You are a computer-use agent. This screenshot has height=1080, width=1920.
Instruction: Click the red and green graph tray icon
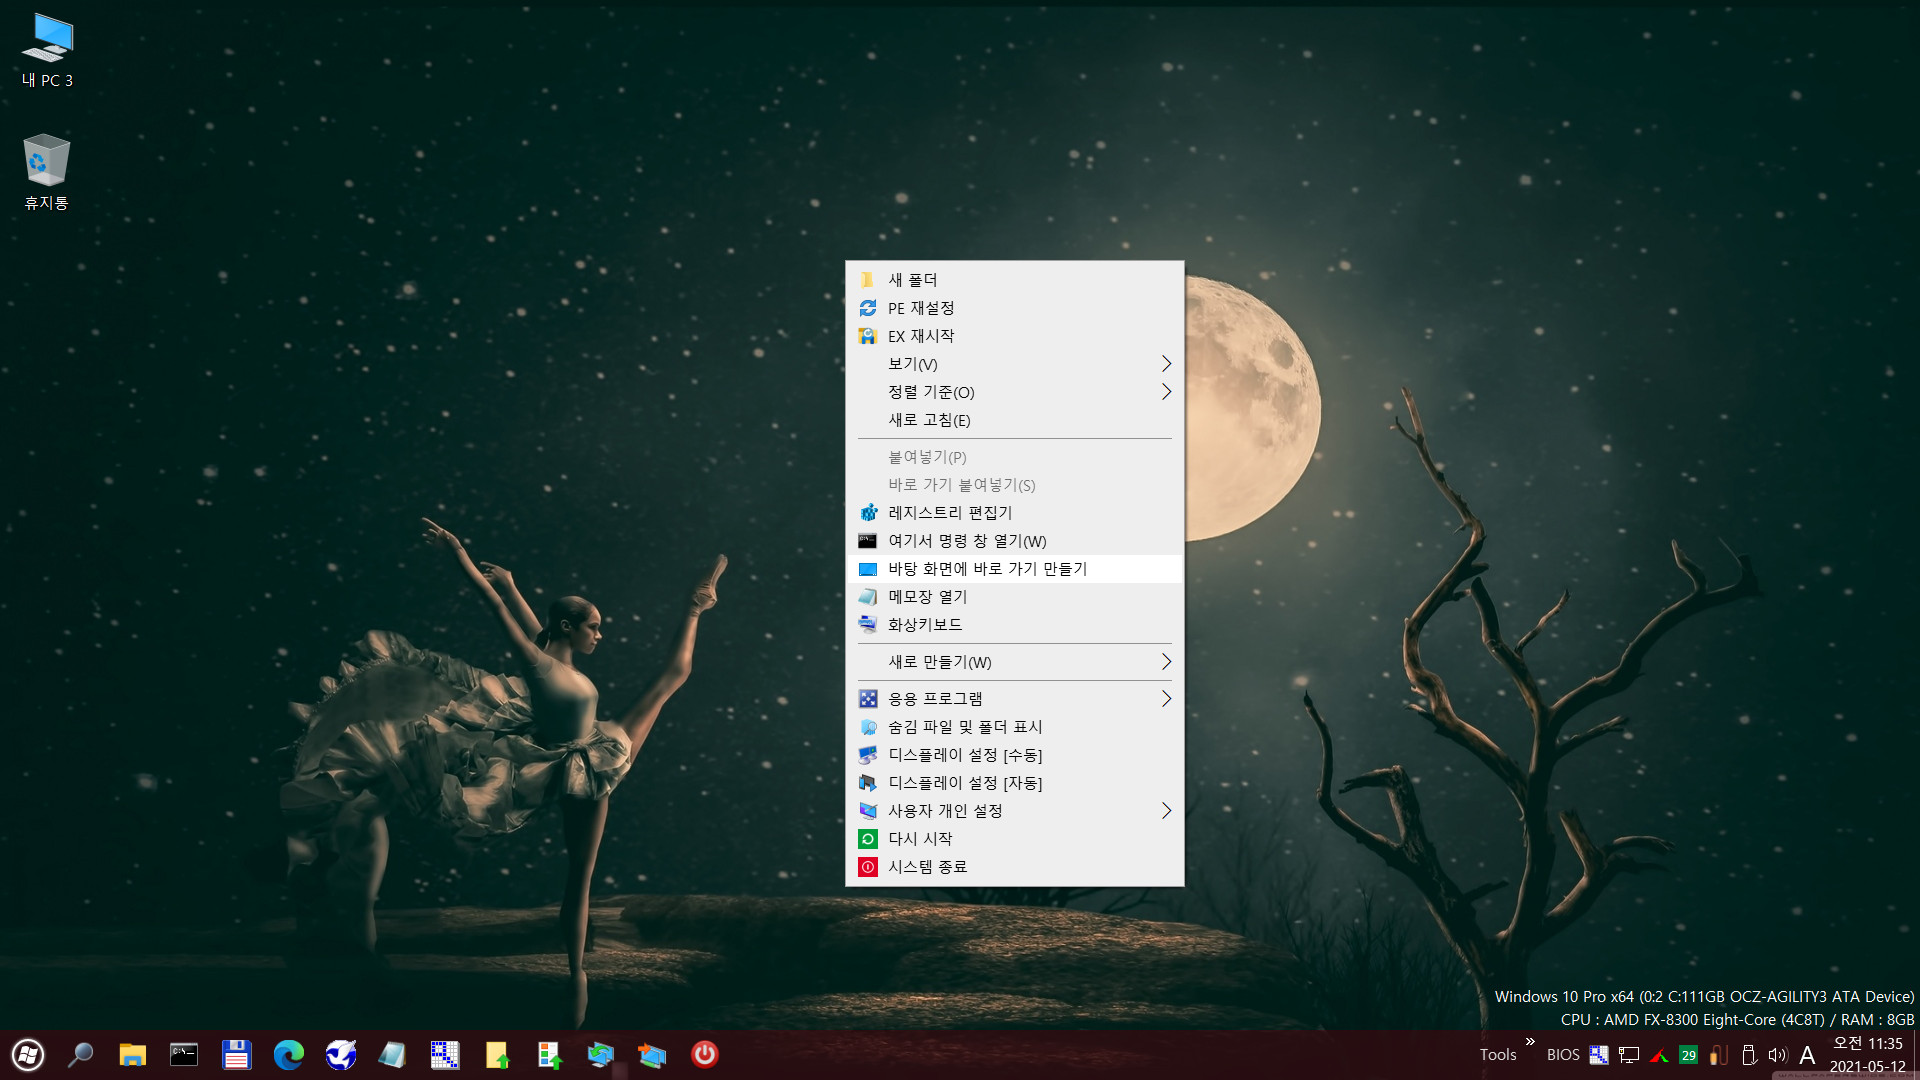click(1659, 1055)
